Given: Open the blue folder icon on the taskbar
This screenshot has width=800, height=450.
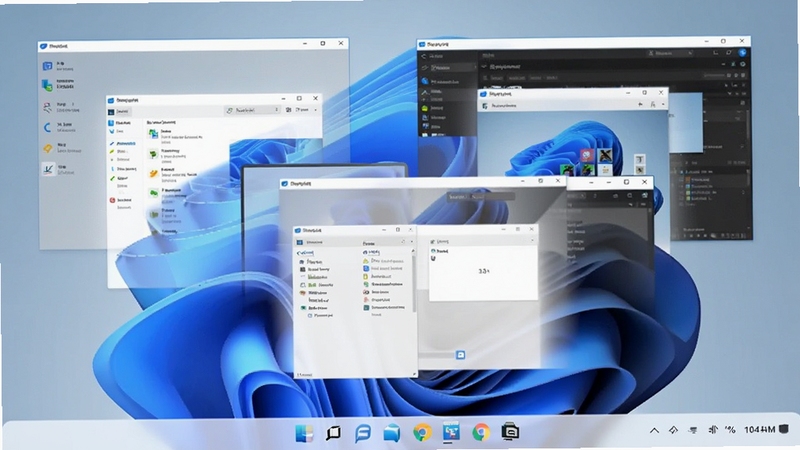Looking at the screenshot, I should (x=392, y=433).
